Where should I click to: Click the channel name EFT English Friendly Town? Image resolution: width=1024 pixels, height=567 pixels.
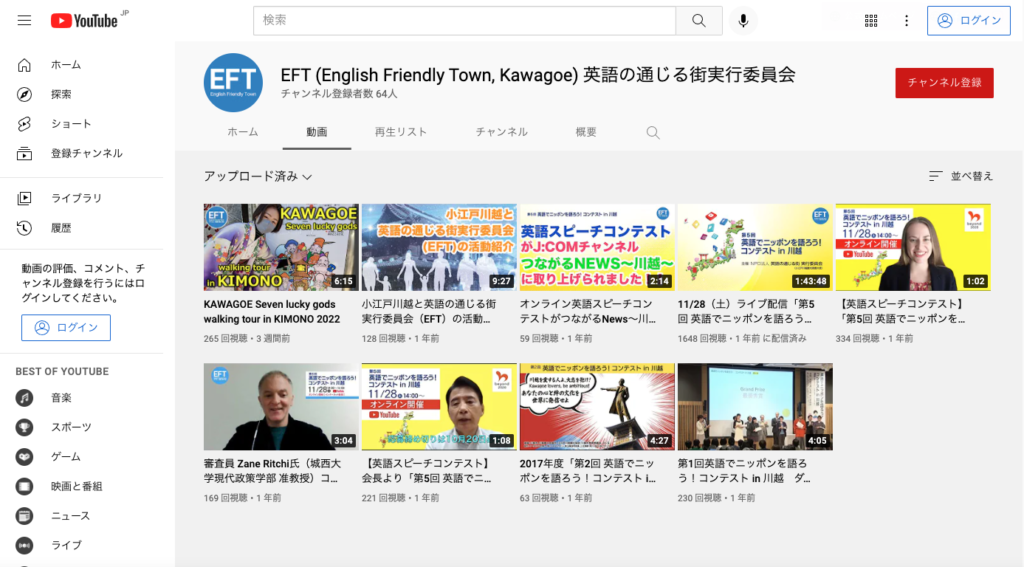[538, 75]
